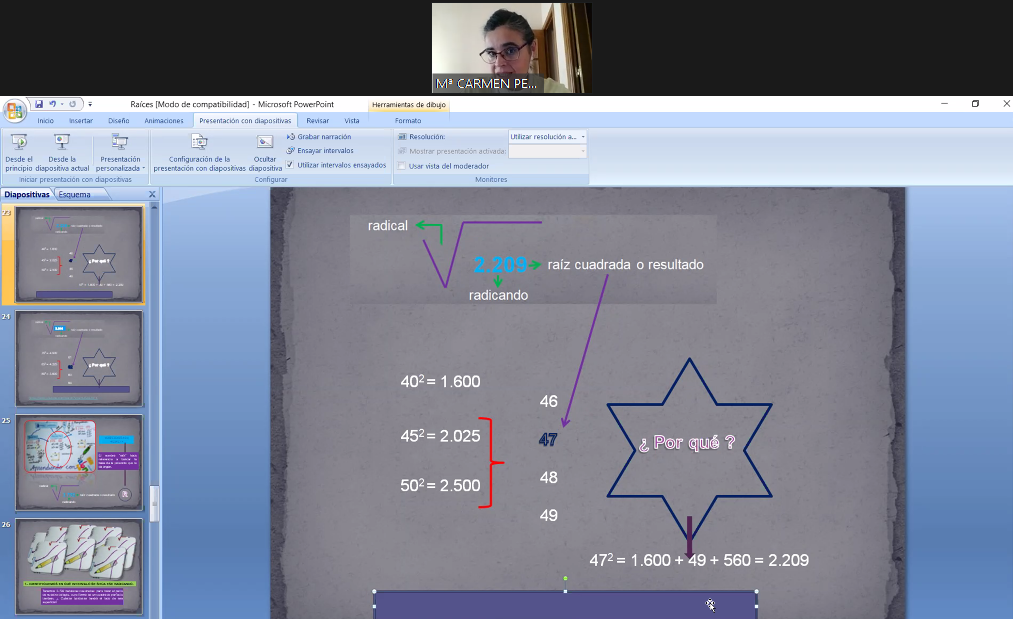Click Grabar narración button

click(324, 136)
